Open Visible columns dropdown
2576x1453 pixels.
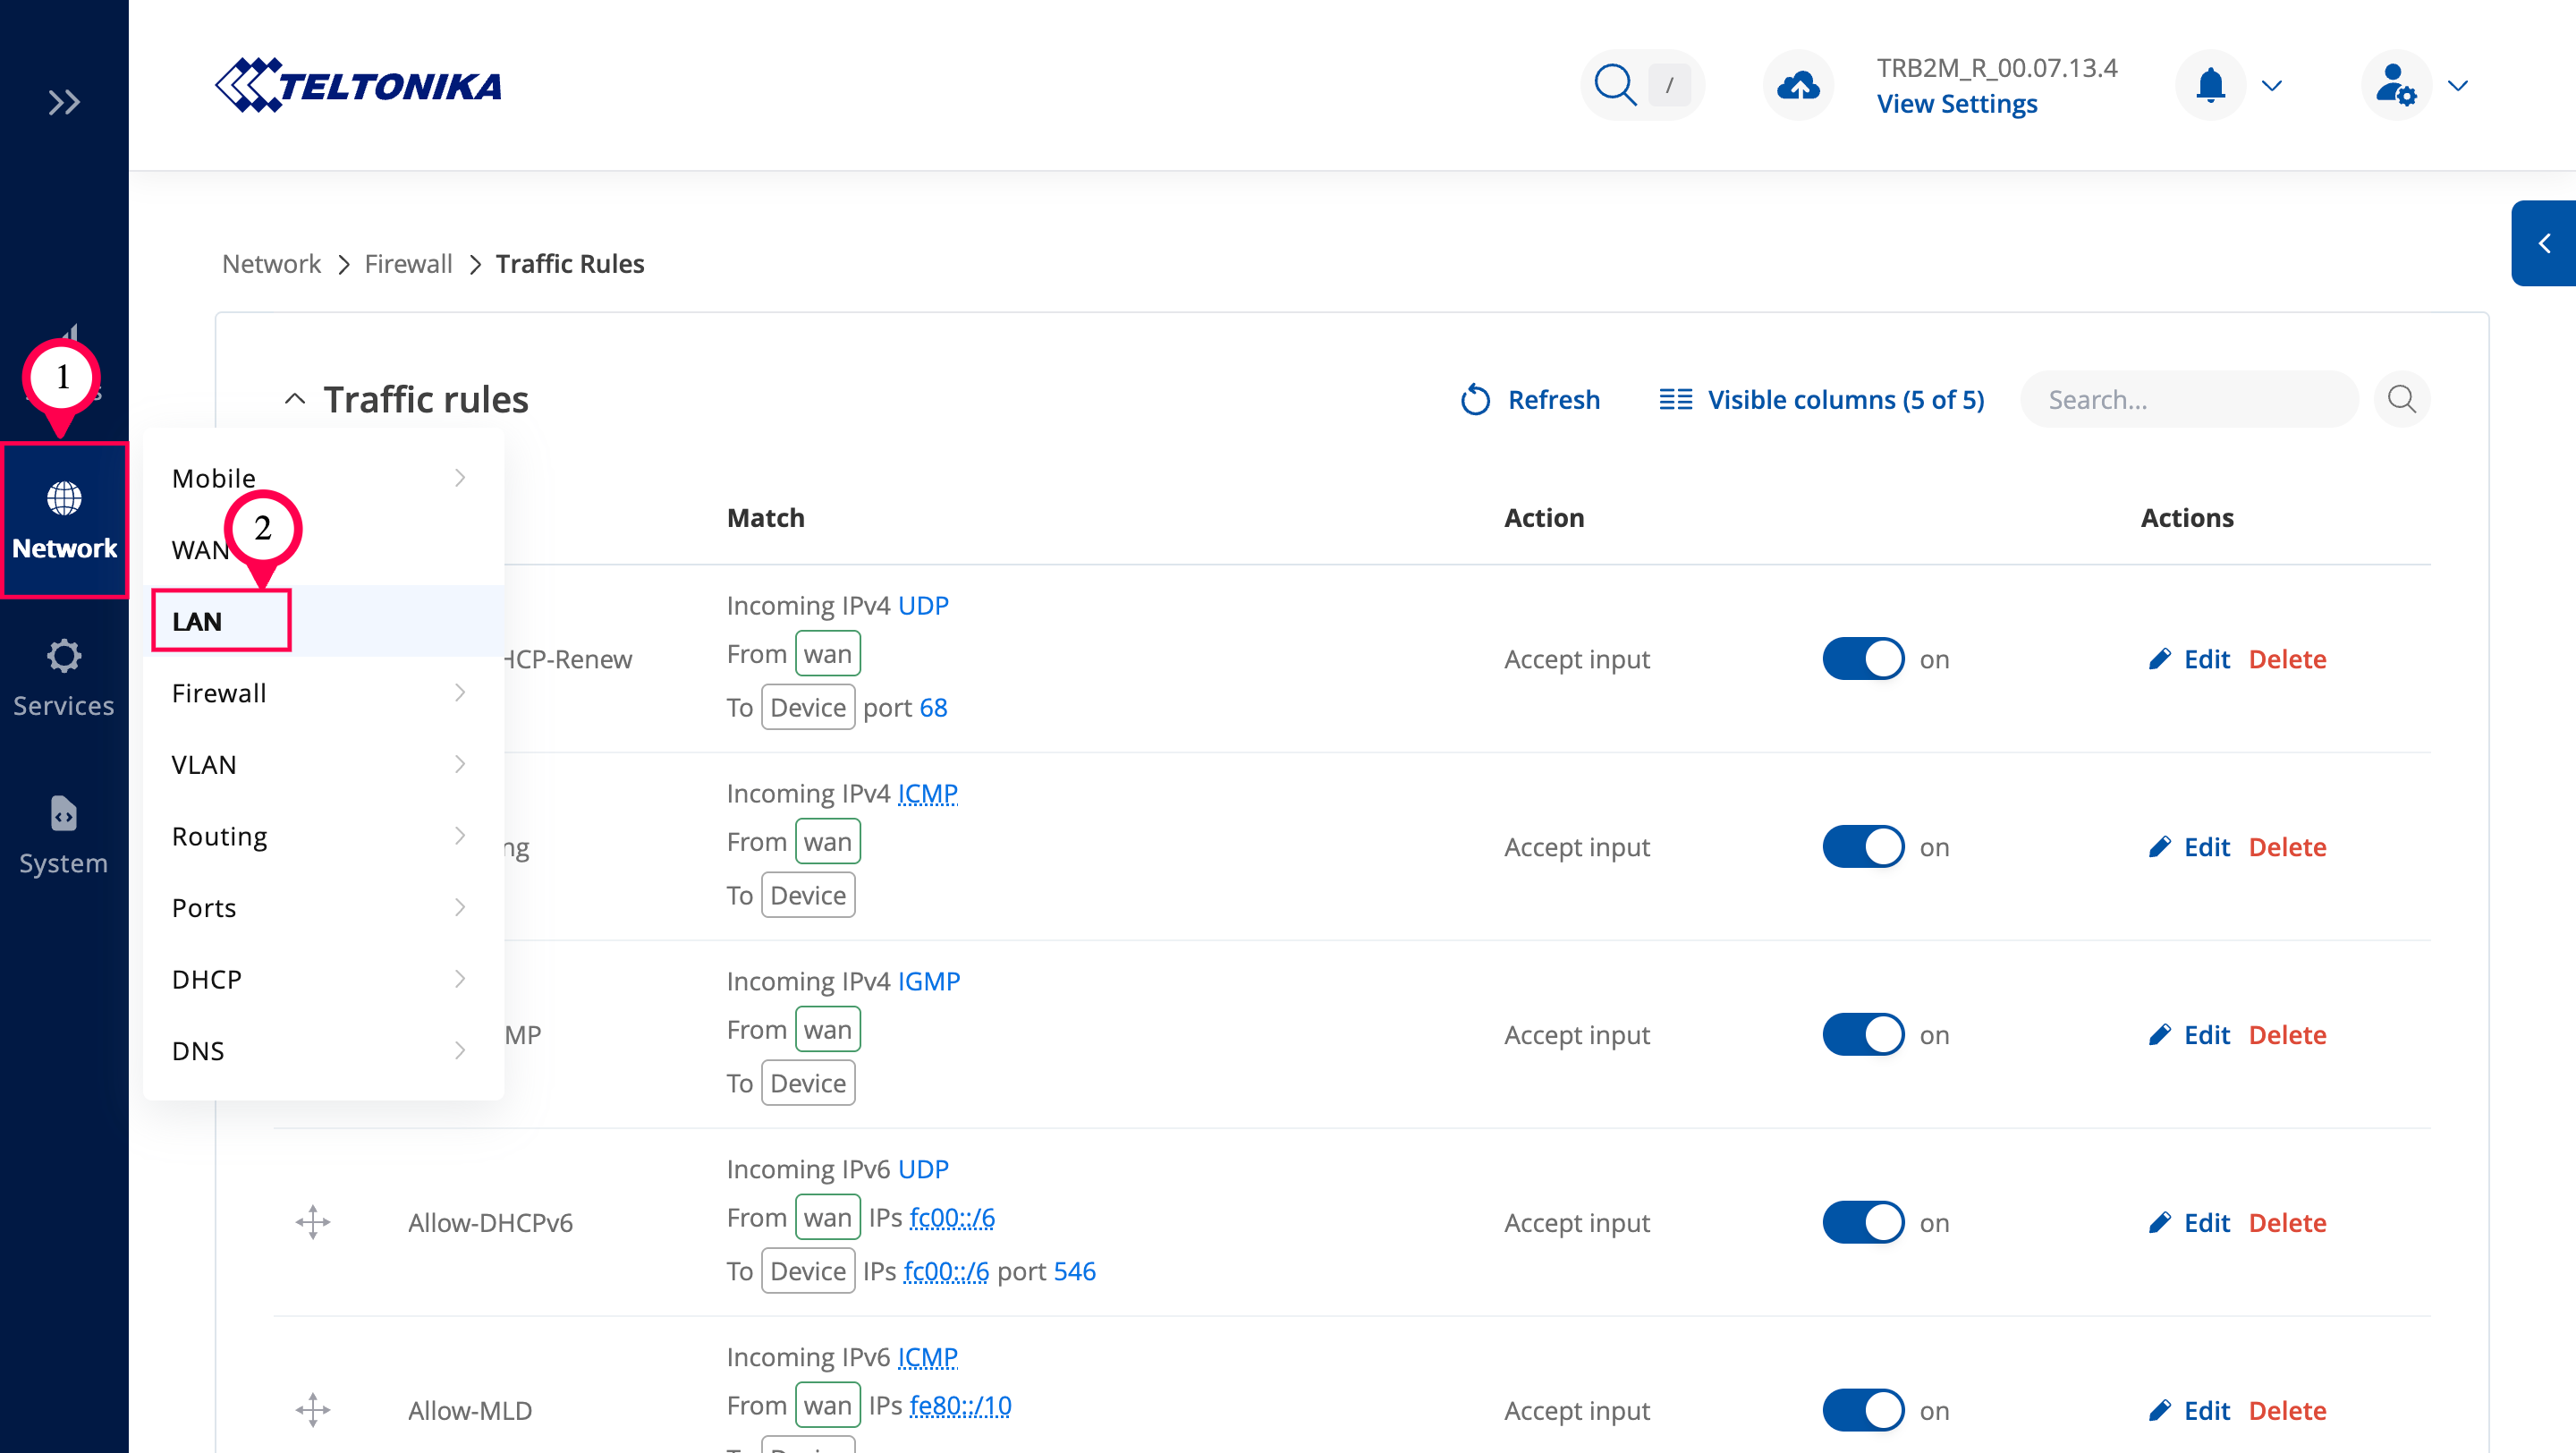[x=1822, y=399]
